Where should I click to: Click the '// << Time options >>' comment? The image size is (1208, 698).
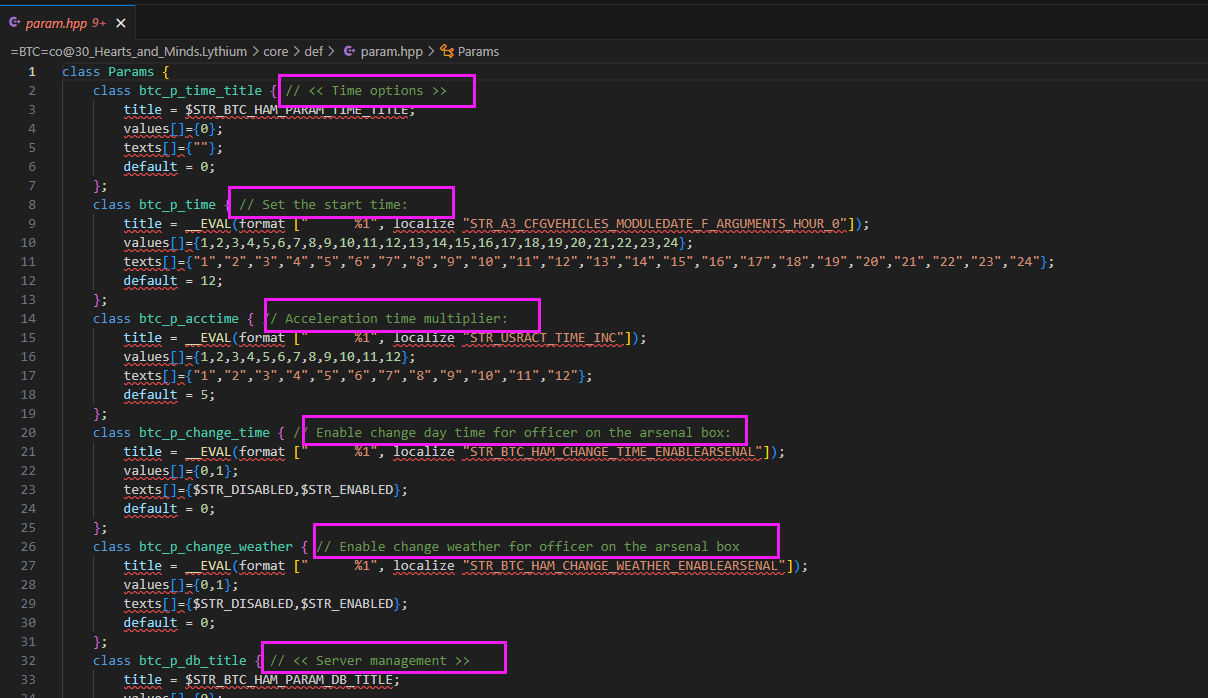click(366, 90)
